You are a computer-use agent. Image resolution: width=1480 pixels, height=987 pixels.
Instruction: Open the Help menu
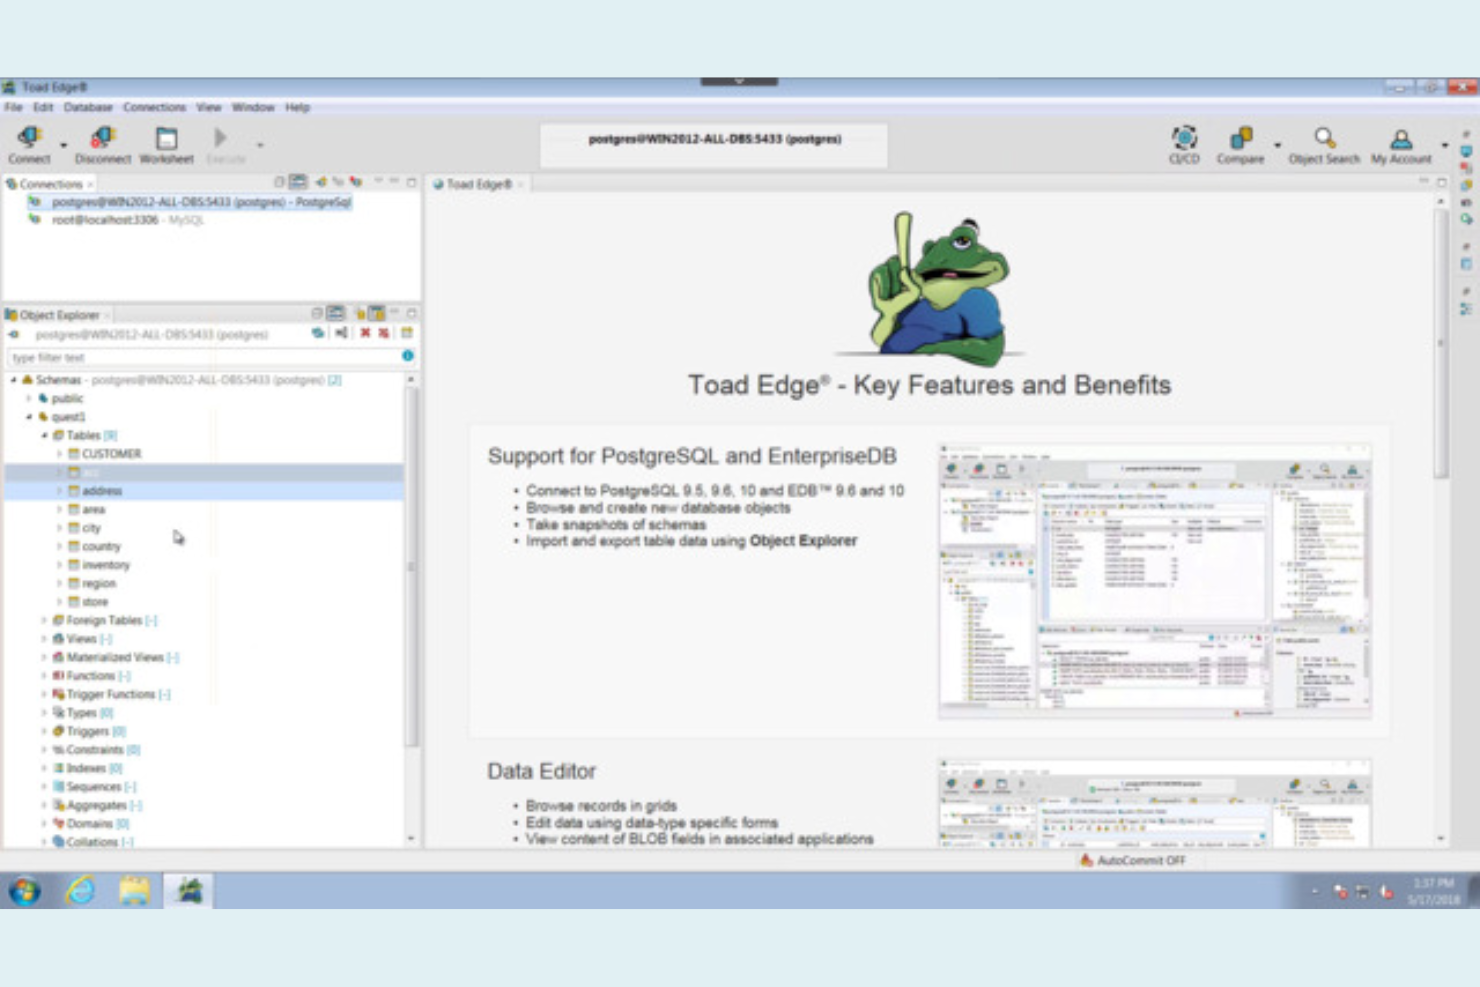(297, 107)
